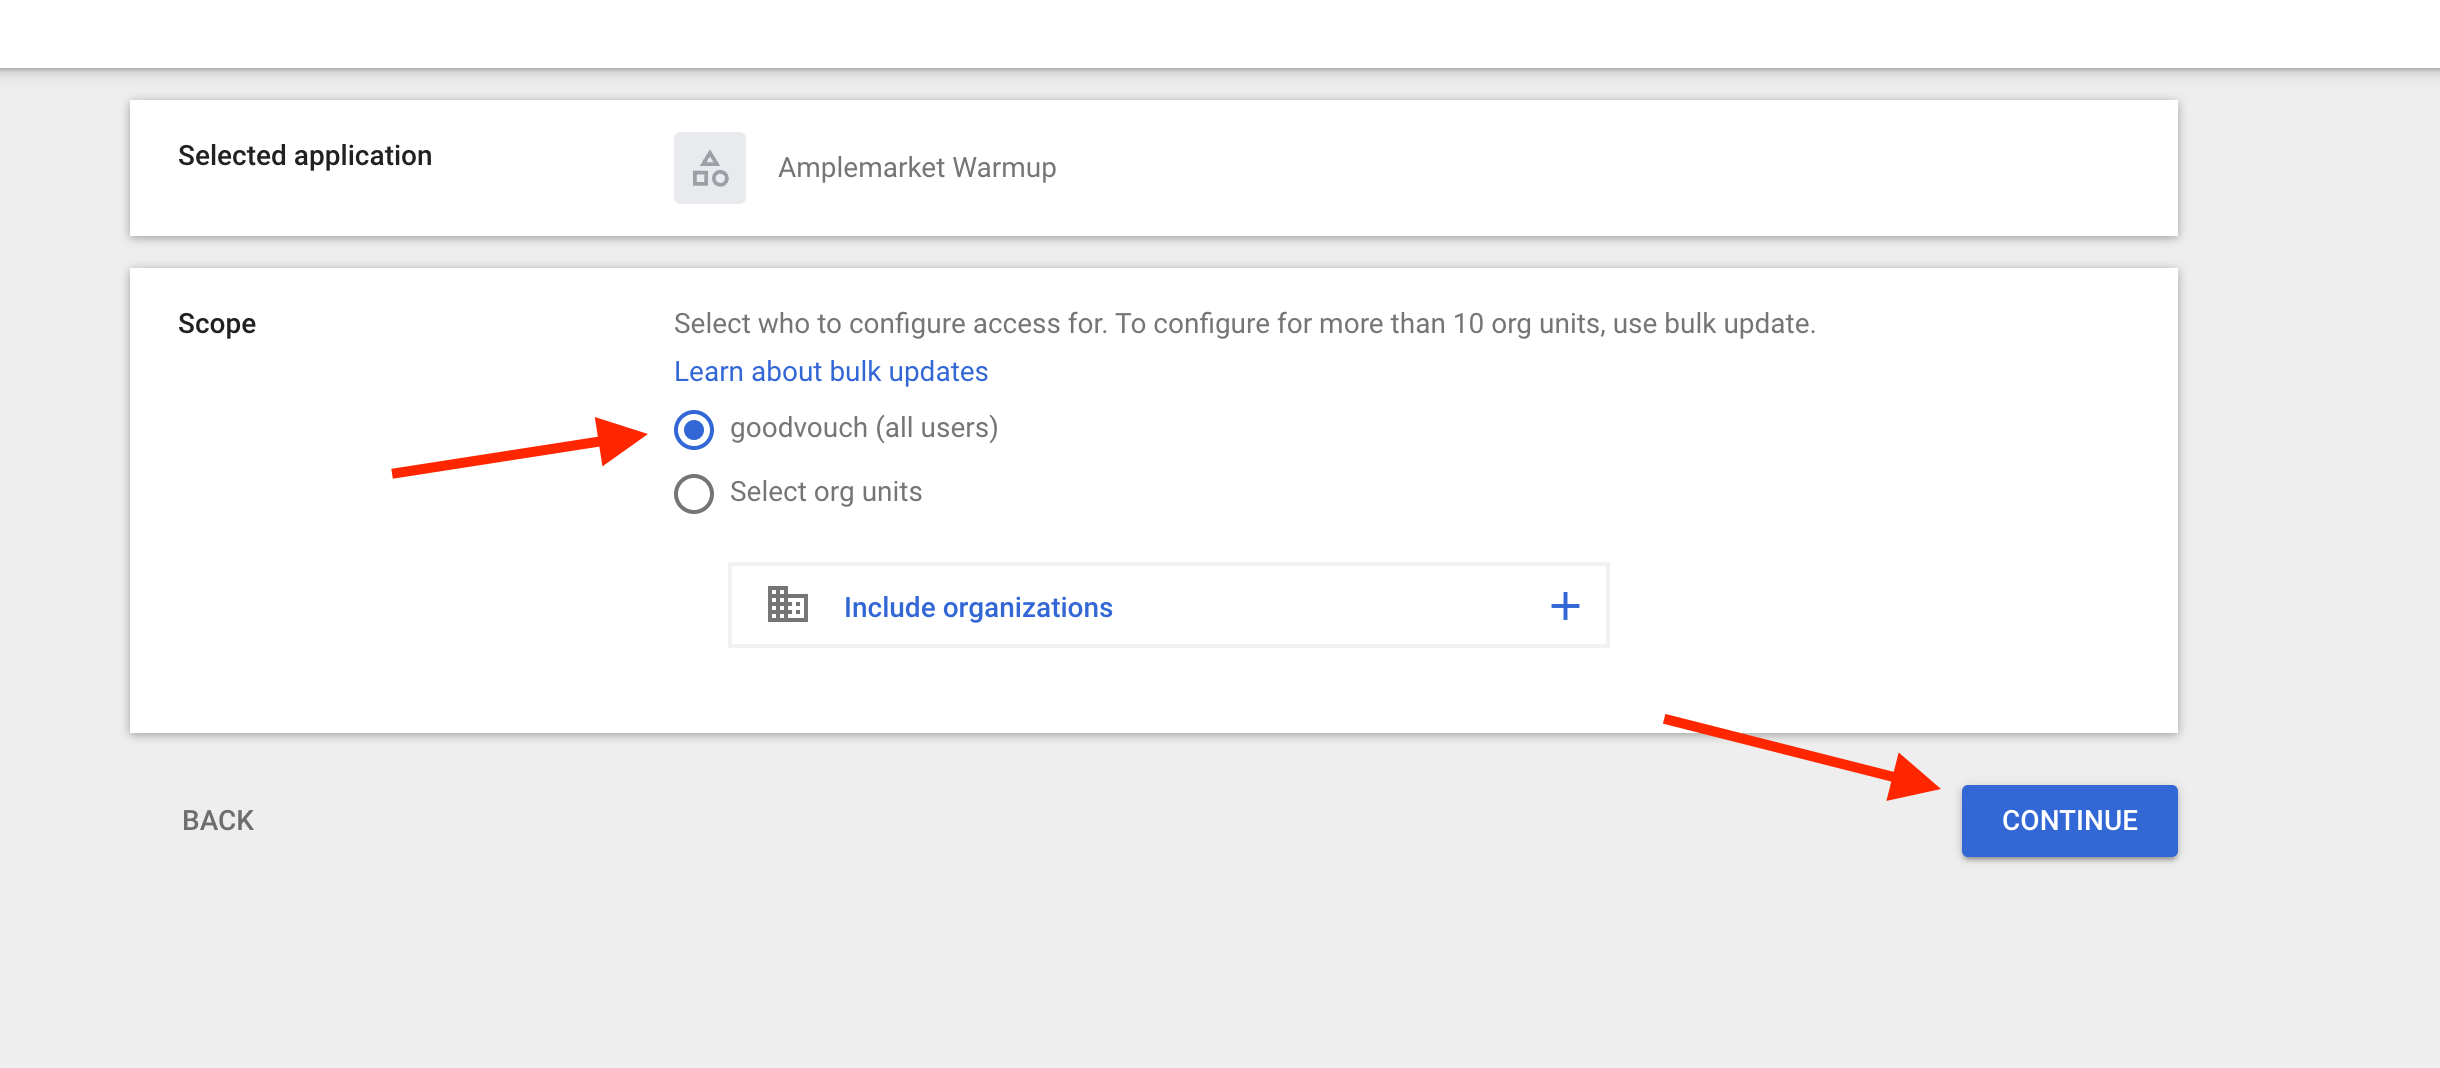The image size is (2440, 1068).
Task: Click the organizations building icon
Action: pyautogui.click(x=787, y=605)
